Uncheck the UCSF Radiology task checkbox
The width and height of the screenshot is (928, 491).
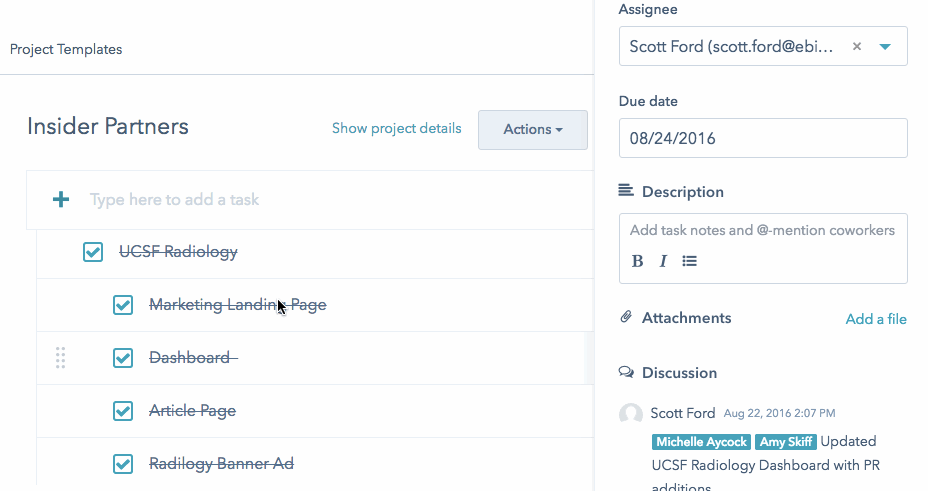click(93, 252)
